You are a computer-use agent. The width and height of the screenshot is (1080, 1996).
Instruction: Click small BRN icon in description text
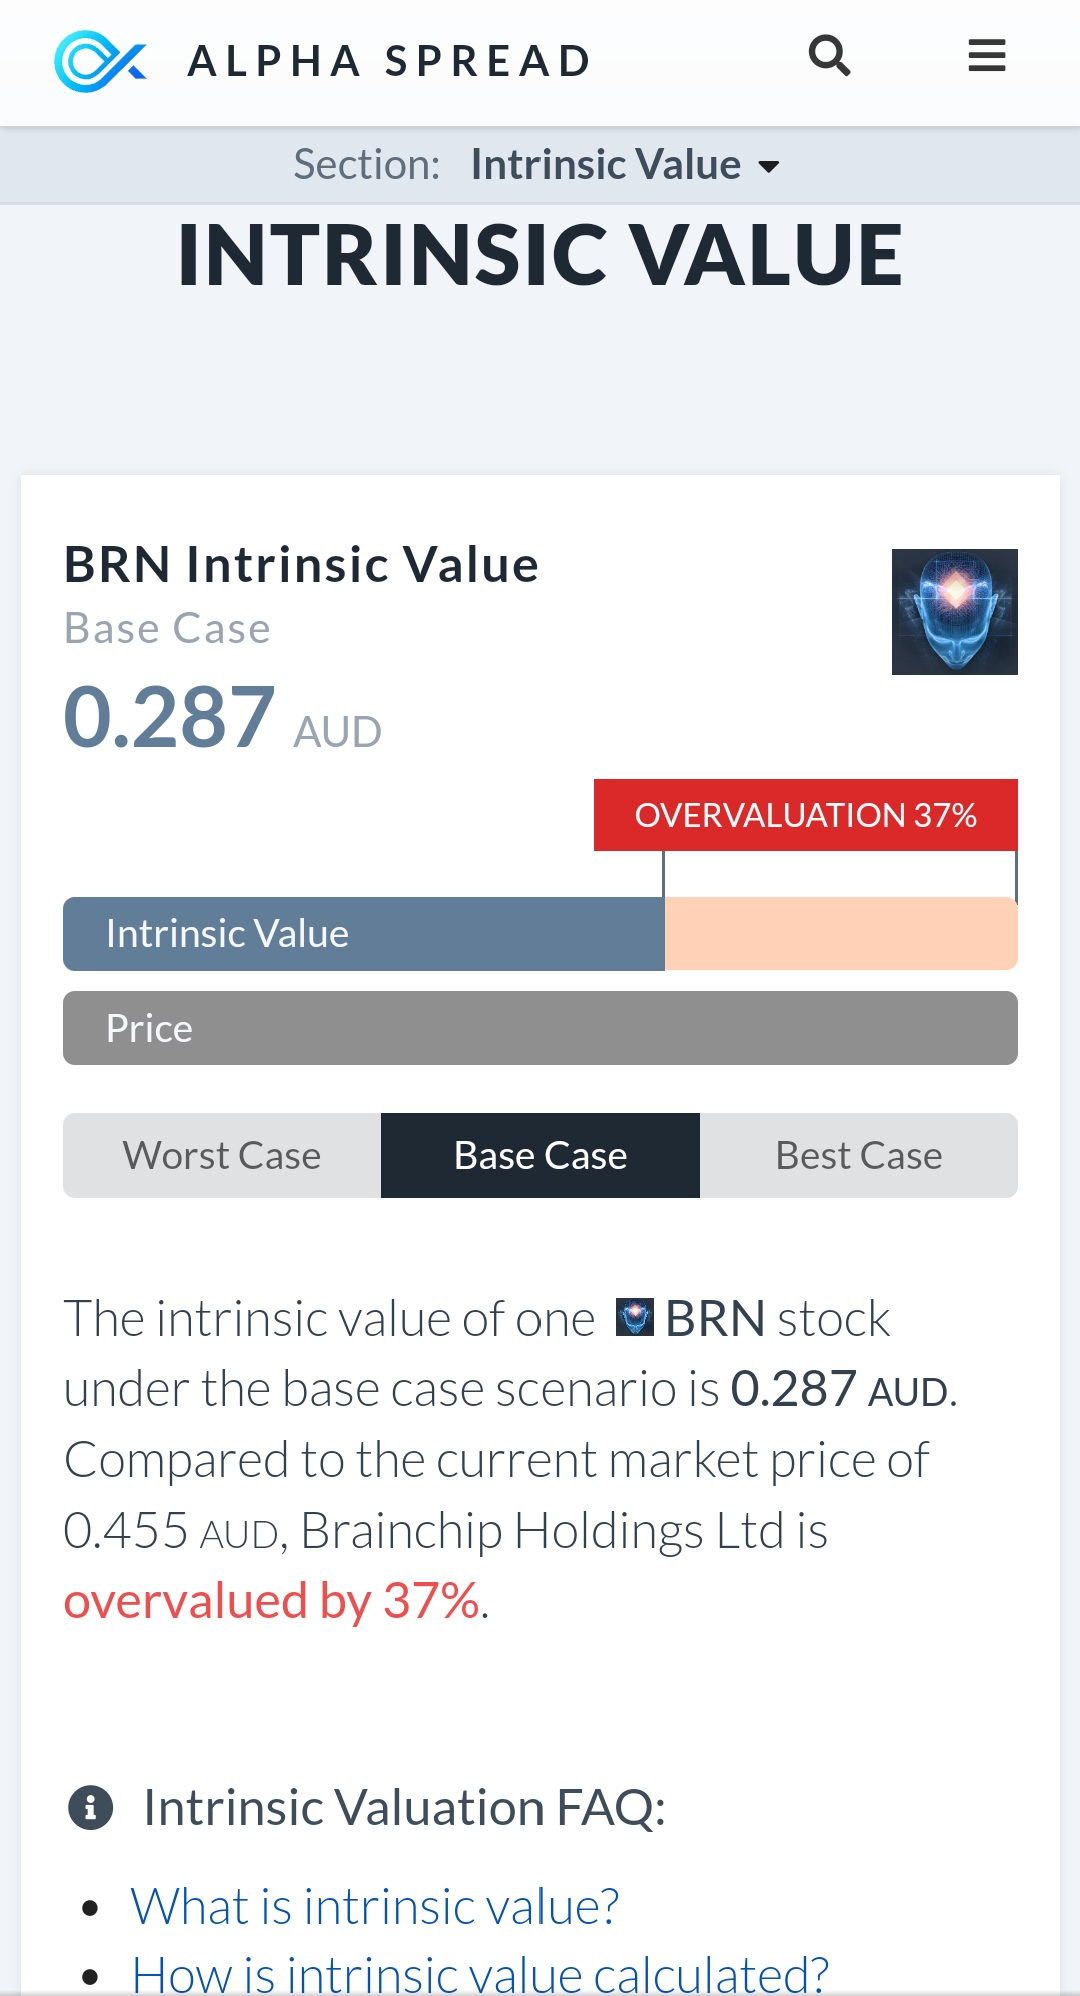coord(634,1318)
